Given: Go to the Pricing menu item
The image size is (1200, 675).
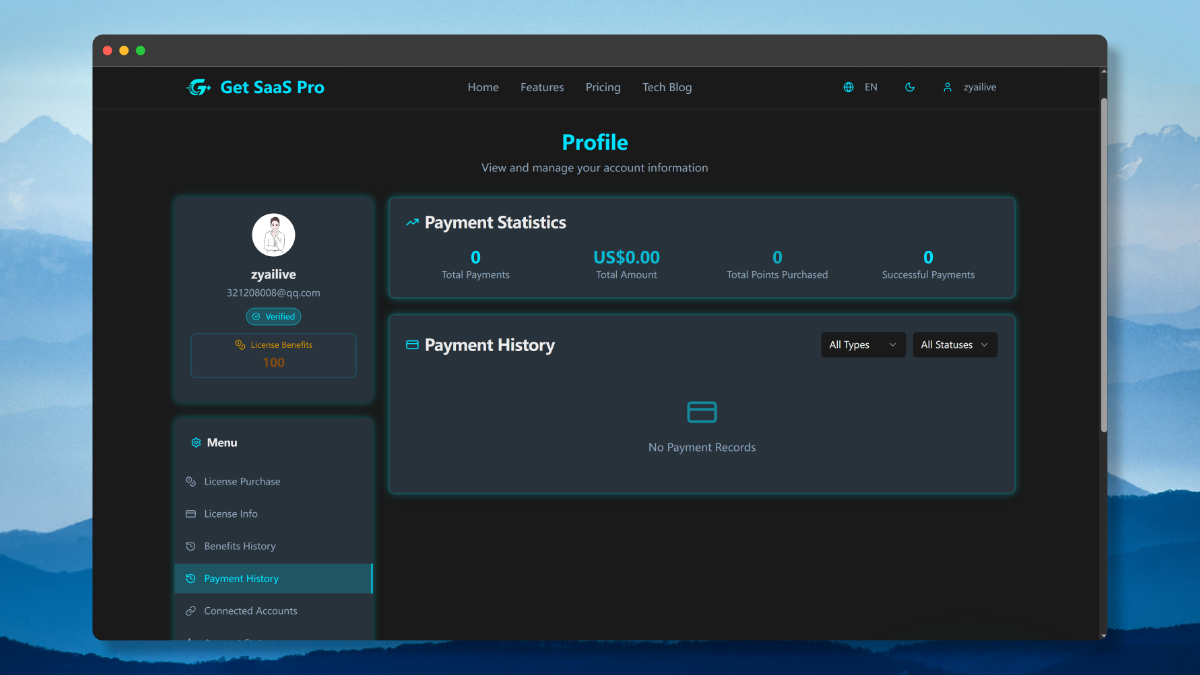Looking at the screenshot, I should click(603, 87).
